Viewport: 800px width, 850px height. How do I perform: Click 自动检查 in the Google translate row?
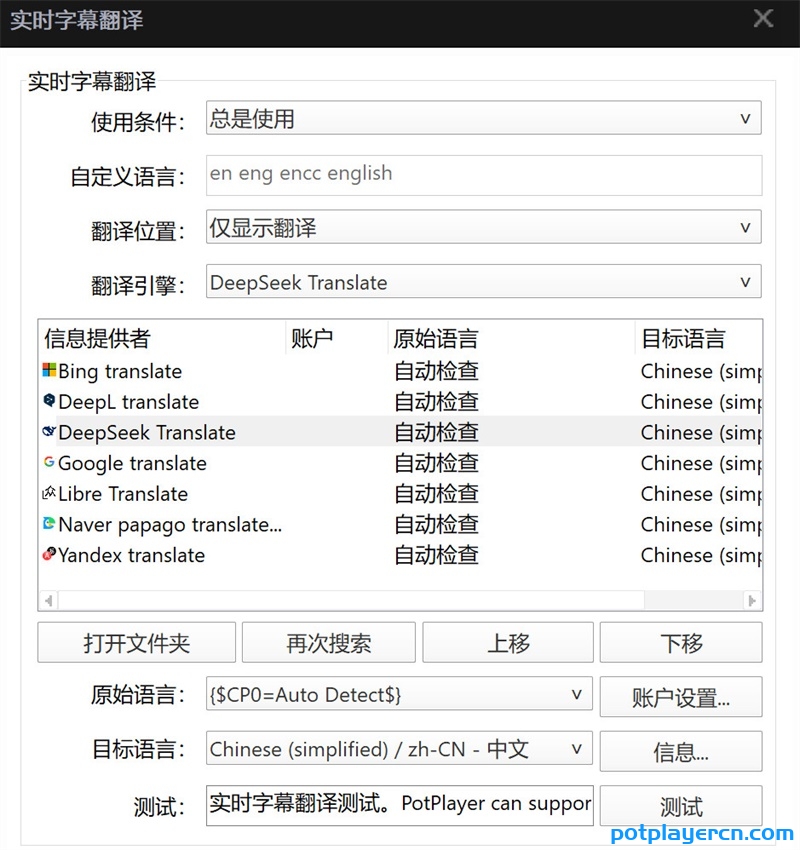(436, 463)
